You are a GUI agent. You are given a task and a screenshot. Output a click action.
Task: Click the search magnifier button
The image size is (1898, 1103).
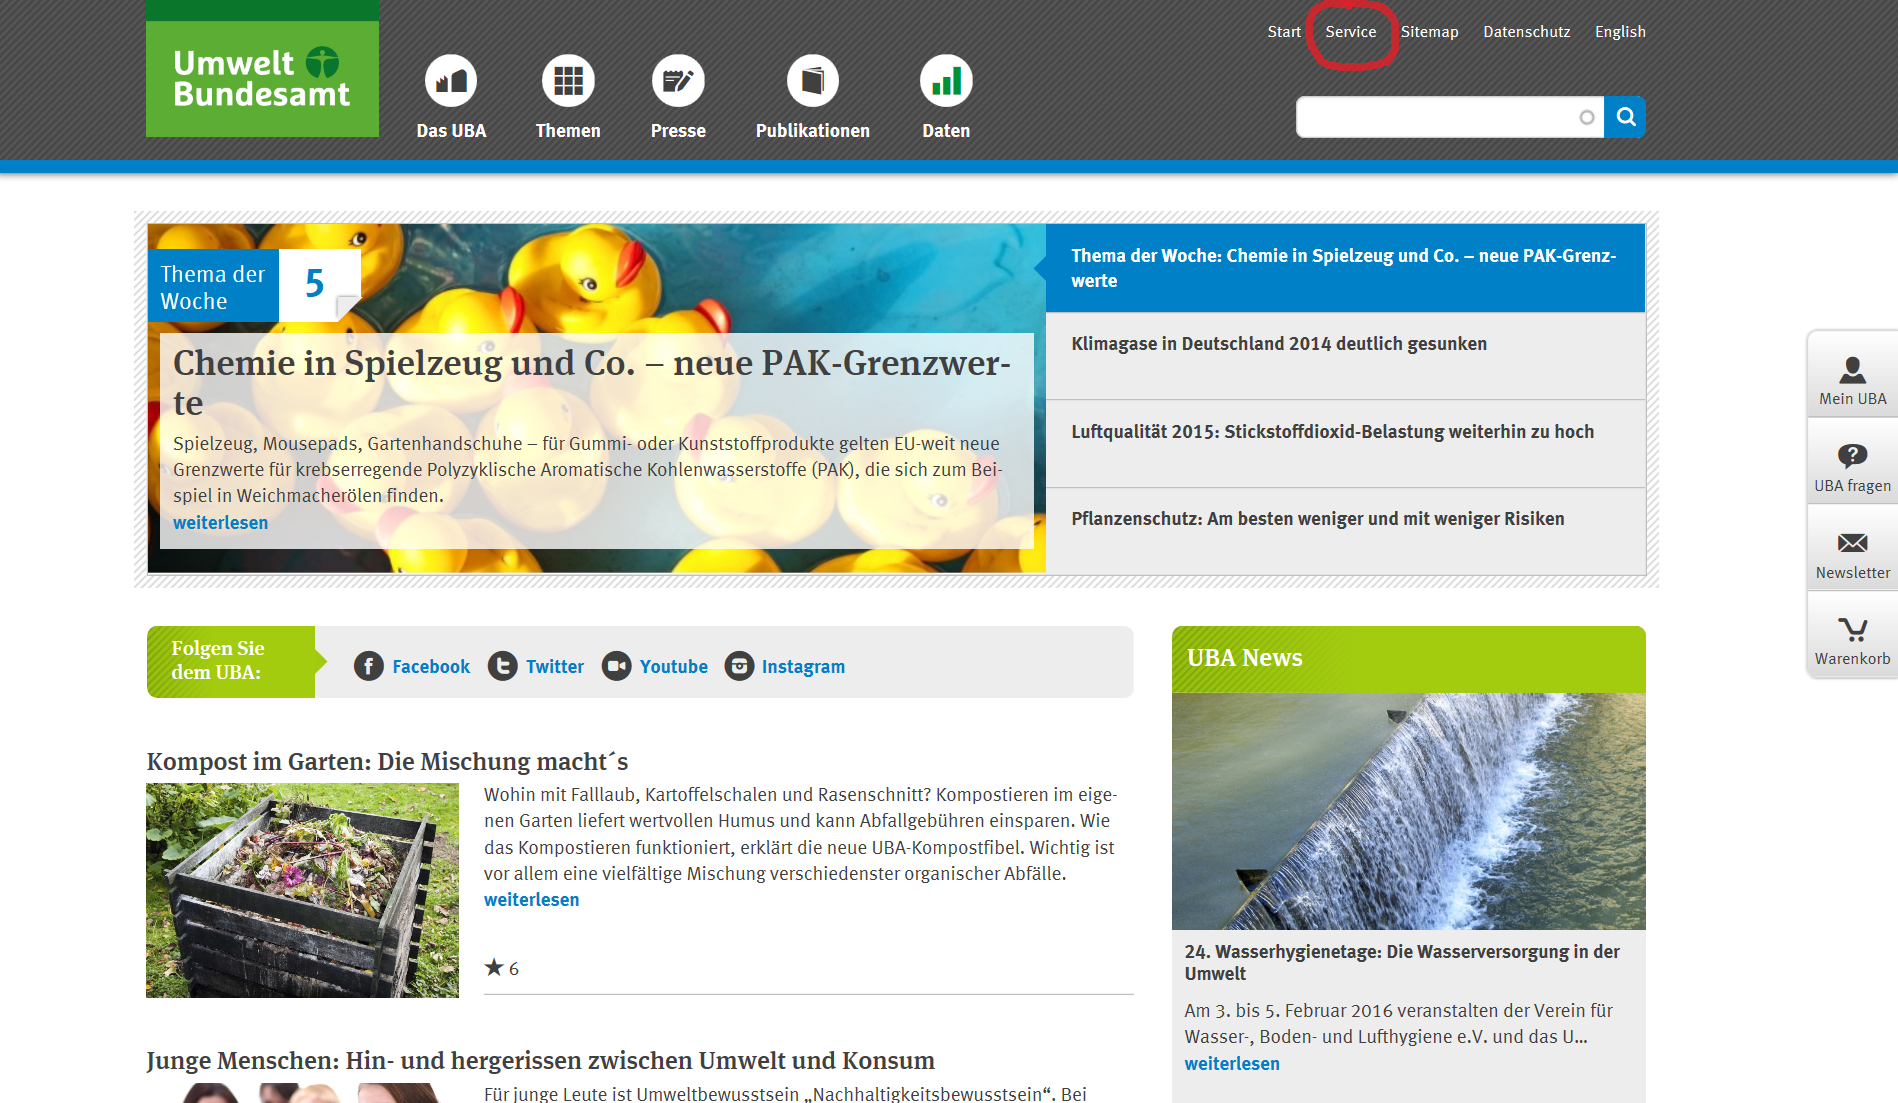click(1625, 117)
